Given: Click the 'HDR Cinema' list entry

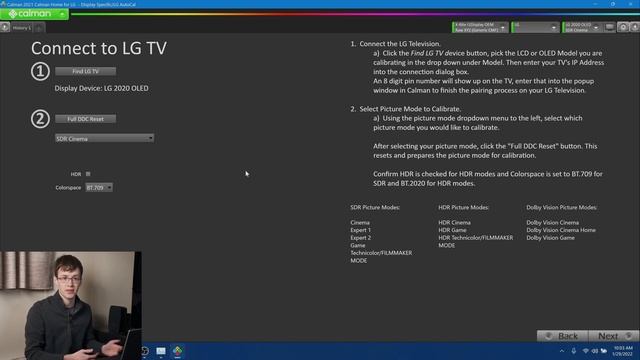Looking at the screenshot, I should click(x=454, y=222).
